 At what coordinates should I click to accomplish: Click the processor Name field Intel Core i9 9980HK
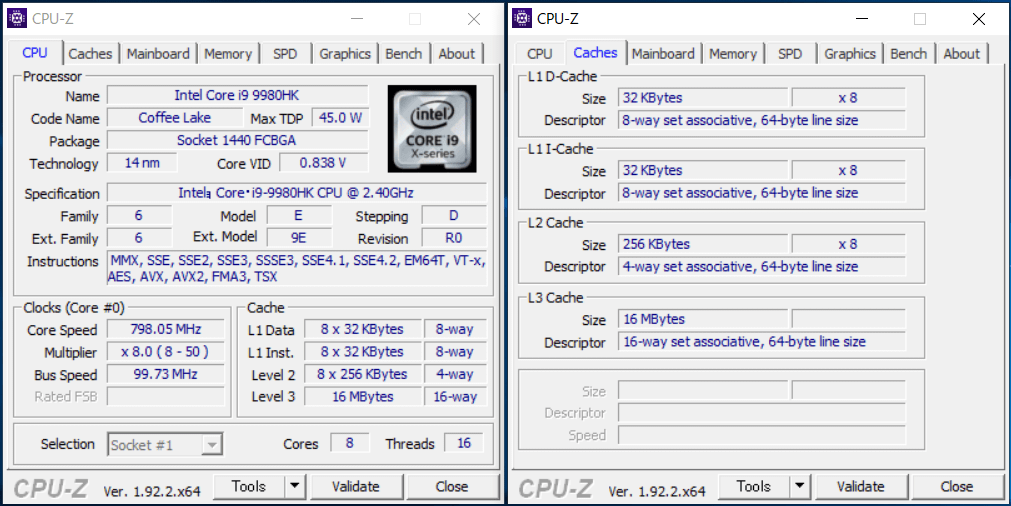pyautogui.click(x=238, y=95)
